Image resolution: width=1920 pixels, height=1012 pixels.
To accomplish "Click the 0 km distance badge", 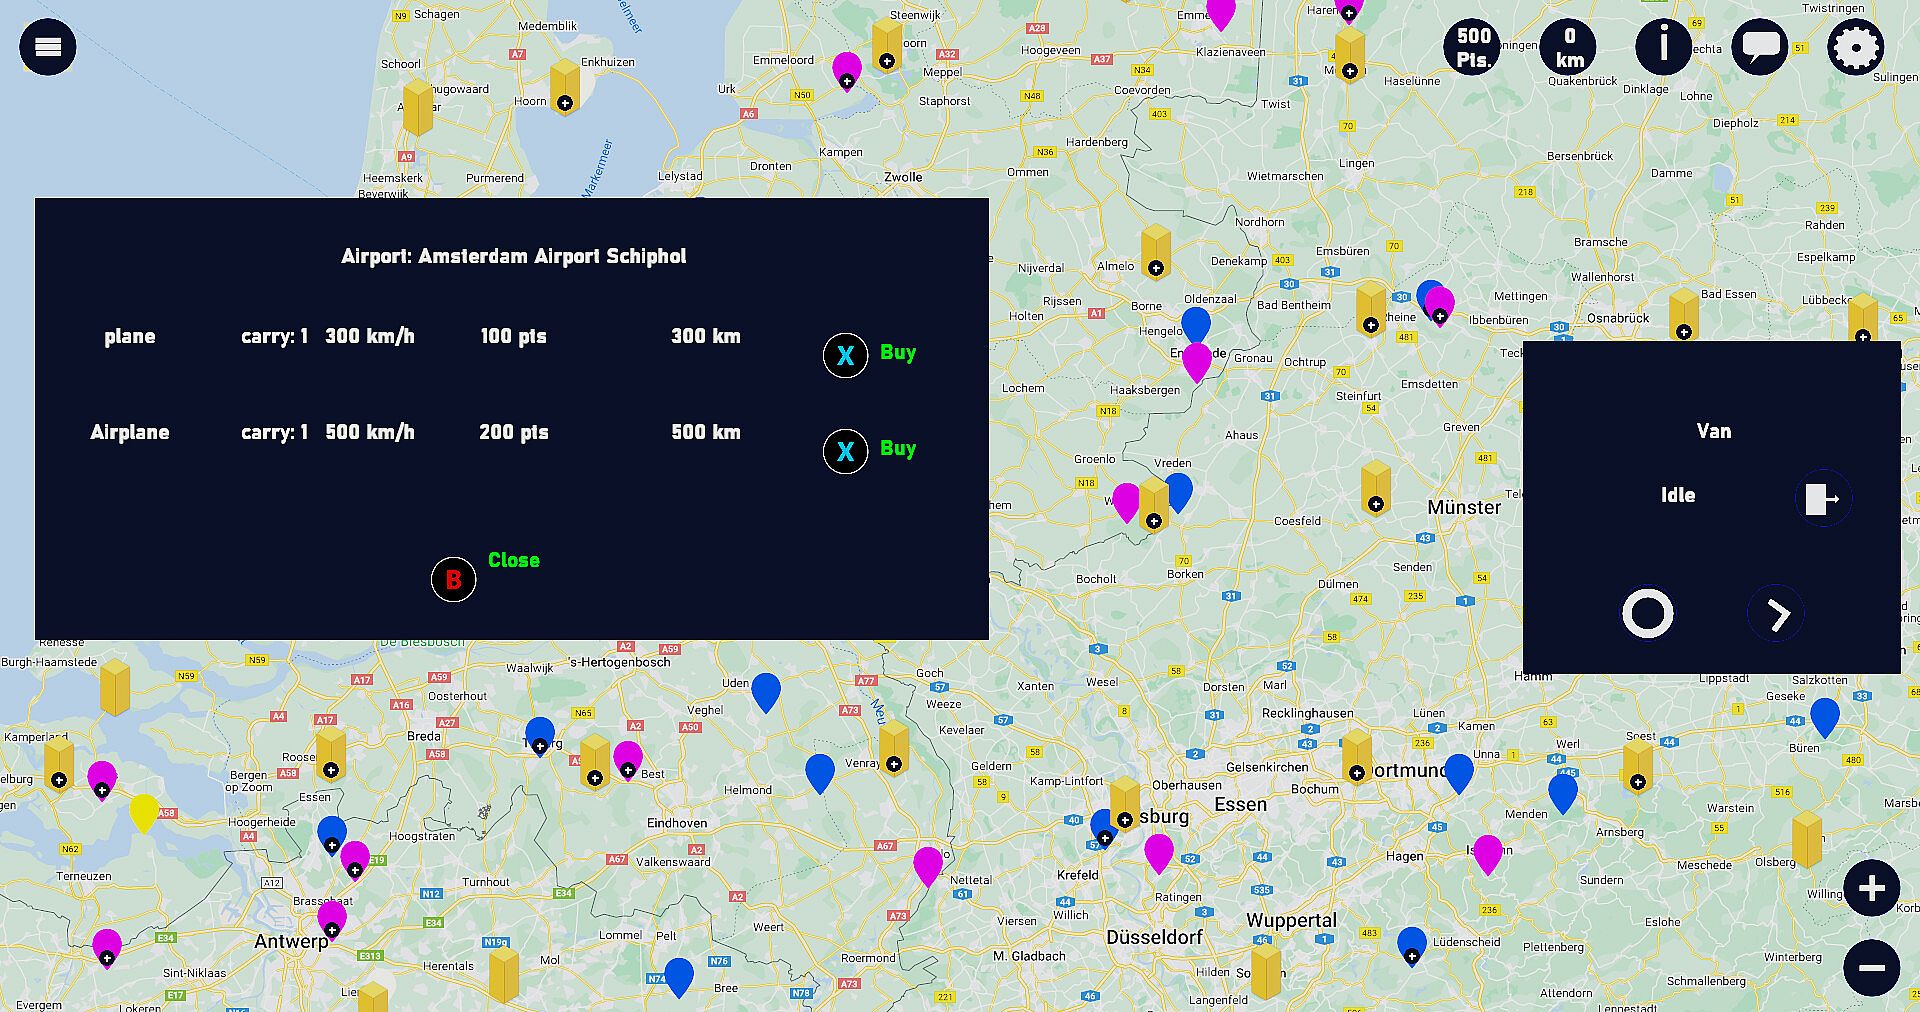I will [1569, 47].
